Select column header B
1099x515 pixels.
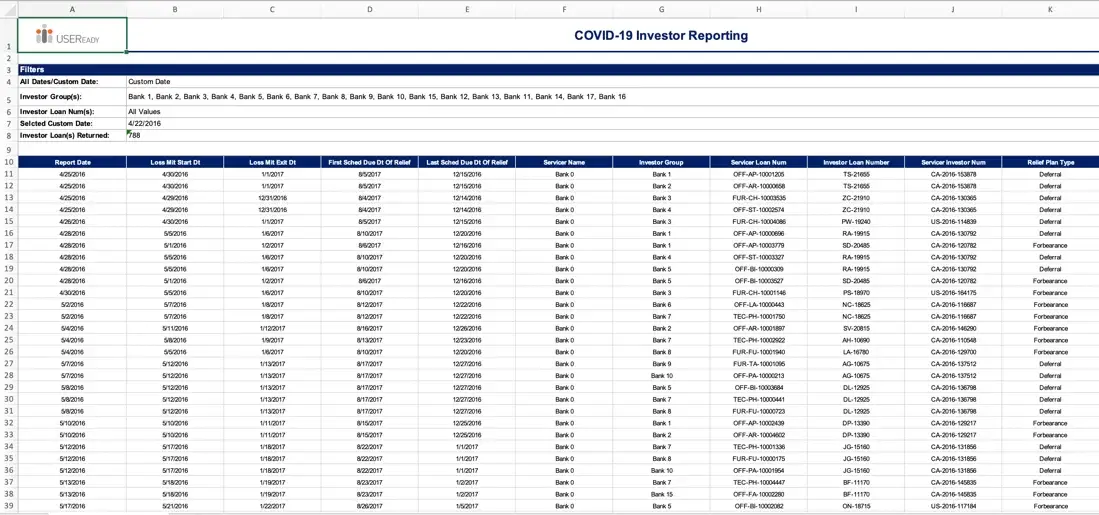[x=175, y=9]
